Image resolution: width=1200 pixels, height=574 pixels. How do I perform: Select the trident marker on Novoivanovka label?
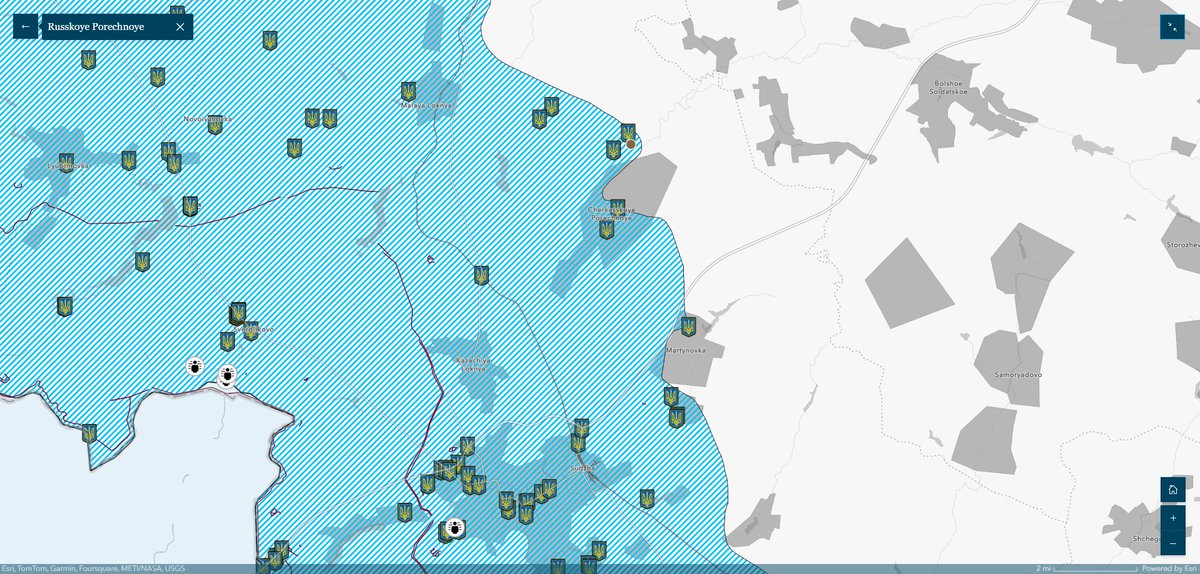(x=215, y=124)
